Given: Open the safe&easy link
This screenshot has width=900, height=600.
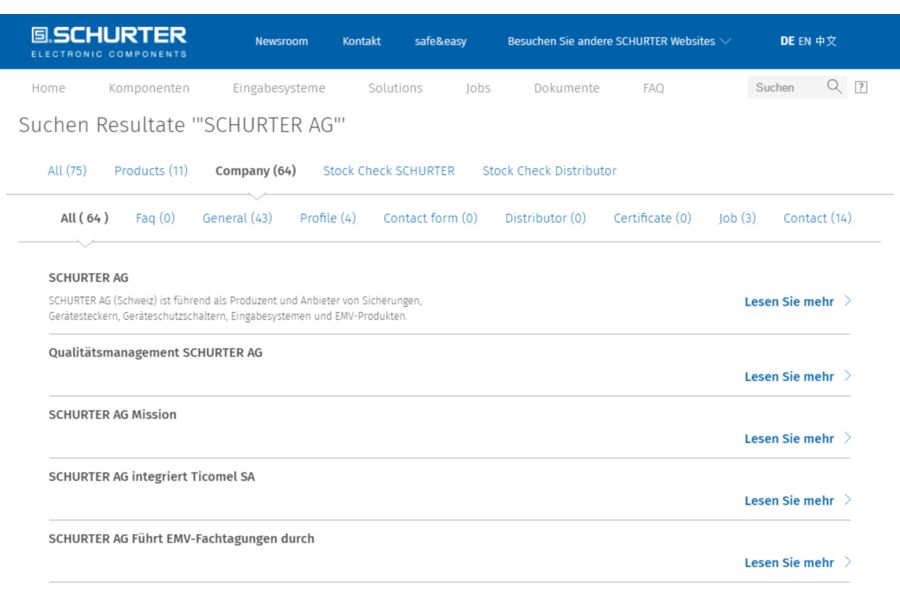Looking at the screenshot, I should click(441, 41).
